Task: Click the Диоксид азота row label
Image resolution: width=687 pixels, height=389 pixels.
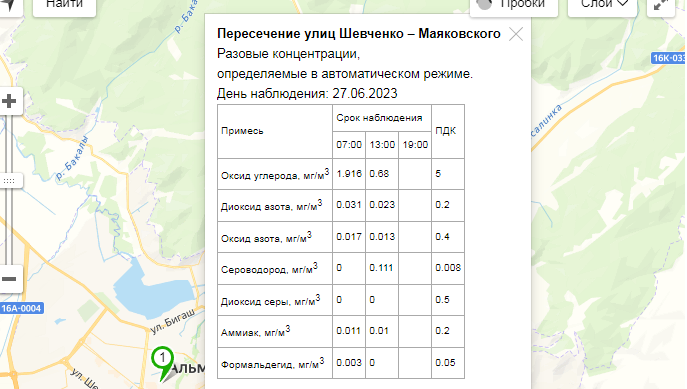Action: coord(271,205)
